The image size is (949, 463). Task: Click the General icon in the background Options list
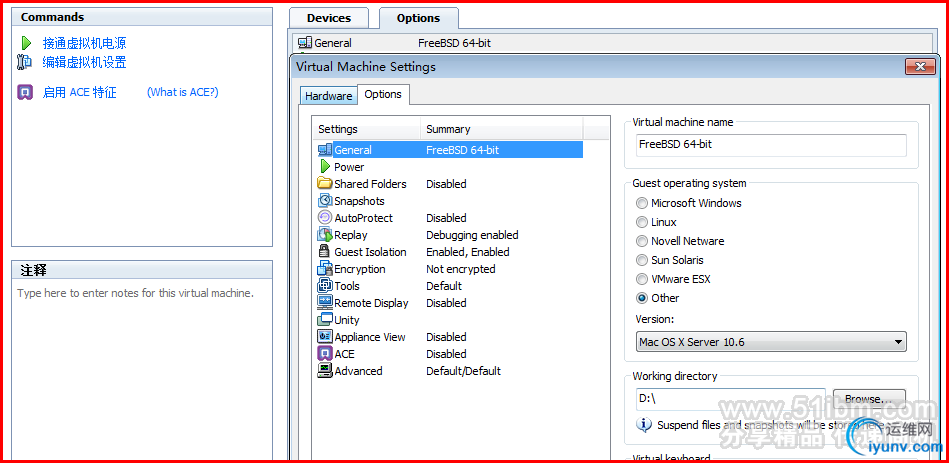305,43
